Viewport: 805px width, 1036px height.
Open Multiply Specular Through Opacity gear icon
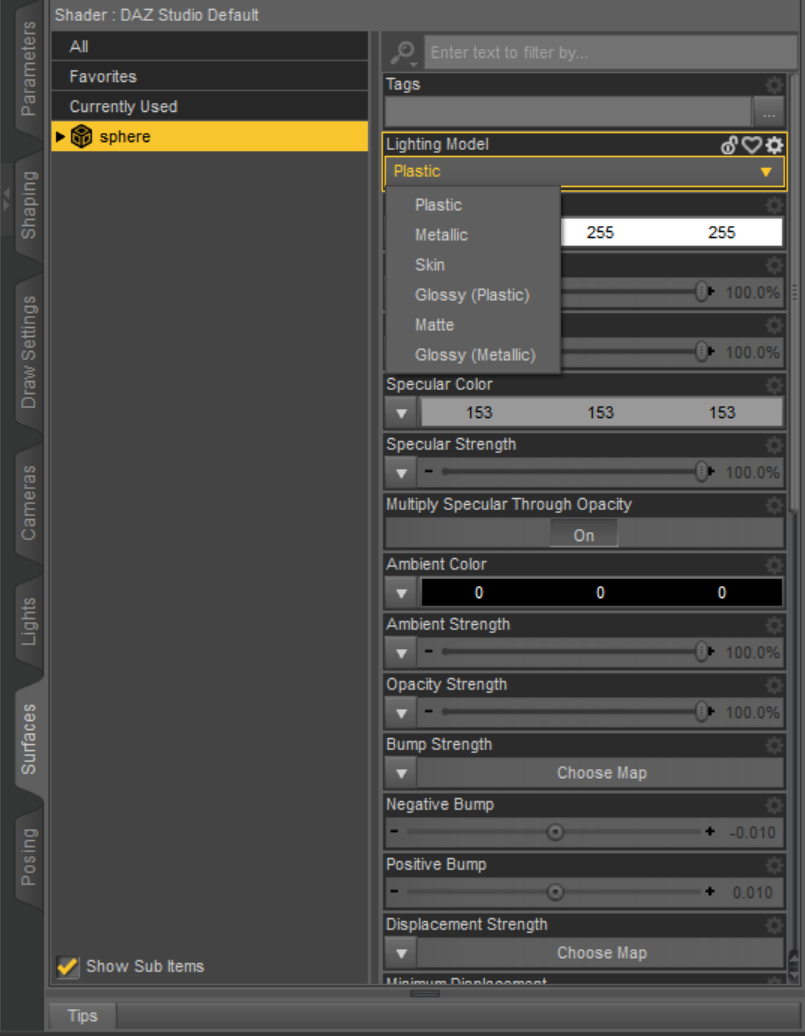(774, 505)
